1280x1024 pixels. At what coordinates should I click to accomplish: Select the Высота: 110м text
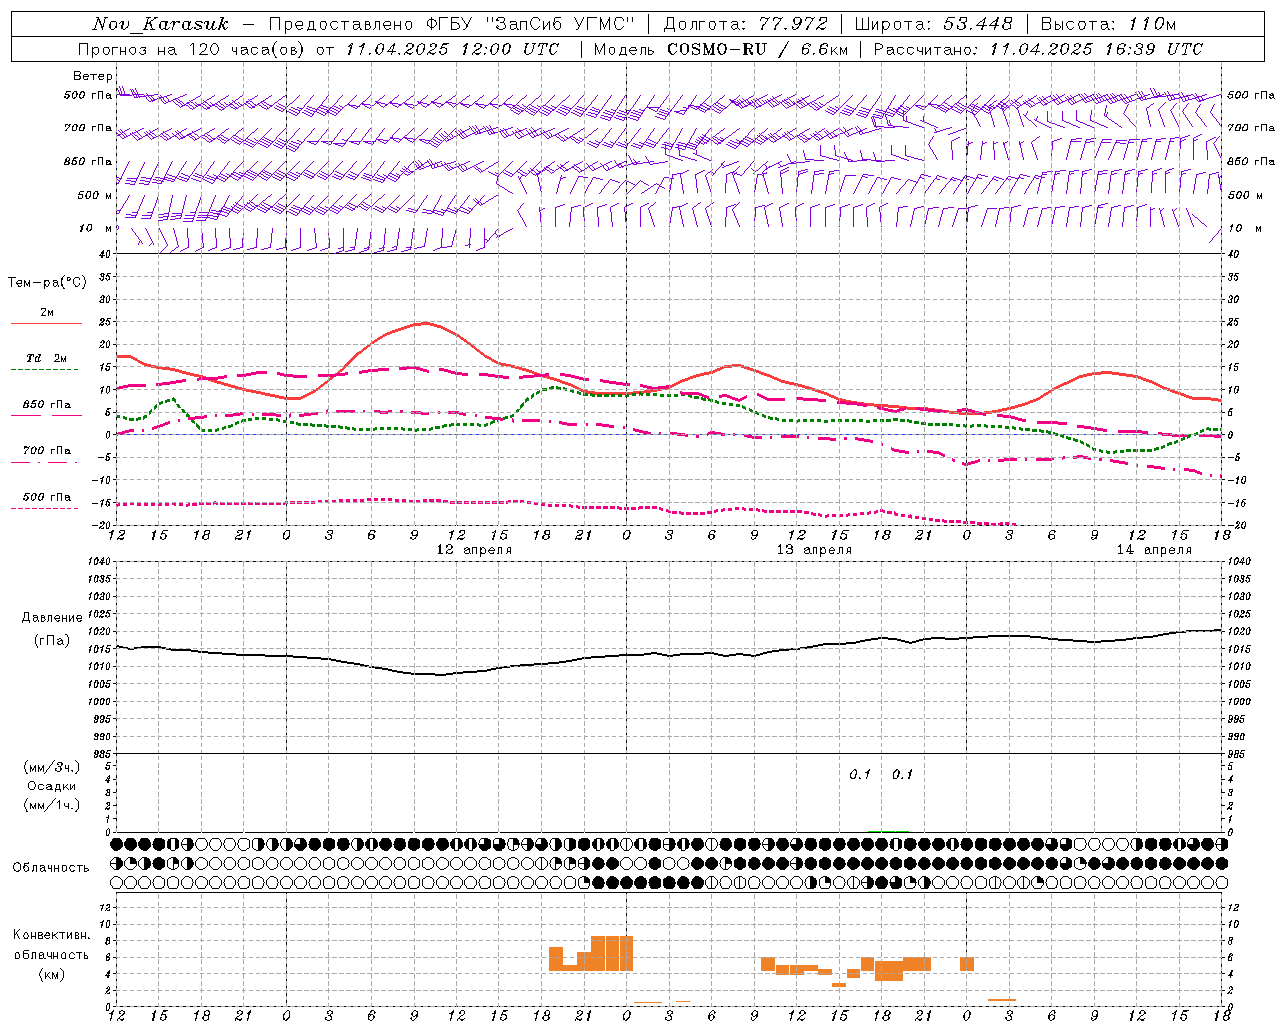1108,24
